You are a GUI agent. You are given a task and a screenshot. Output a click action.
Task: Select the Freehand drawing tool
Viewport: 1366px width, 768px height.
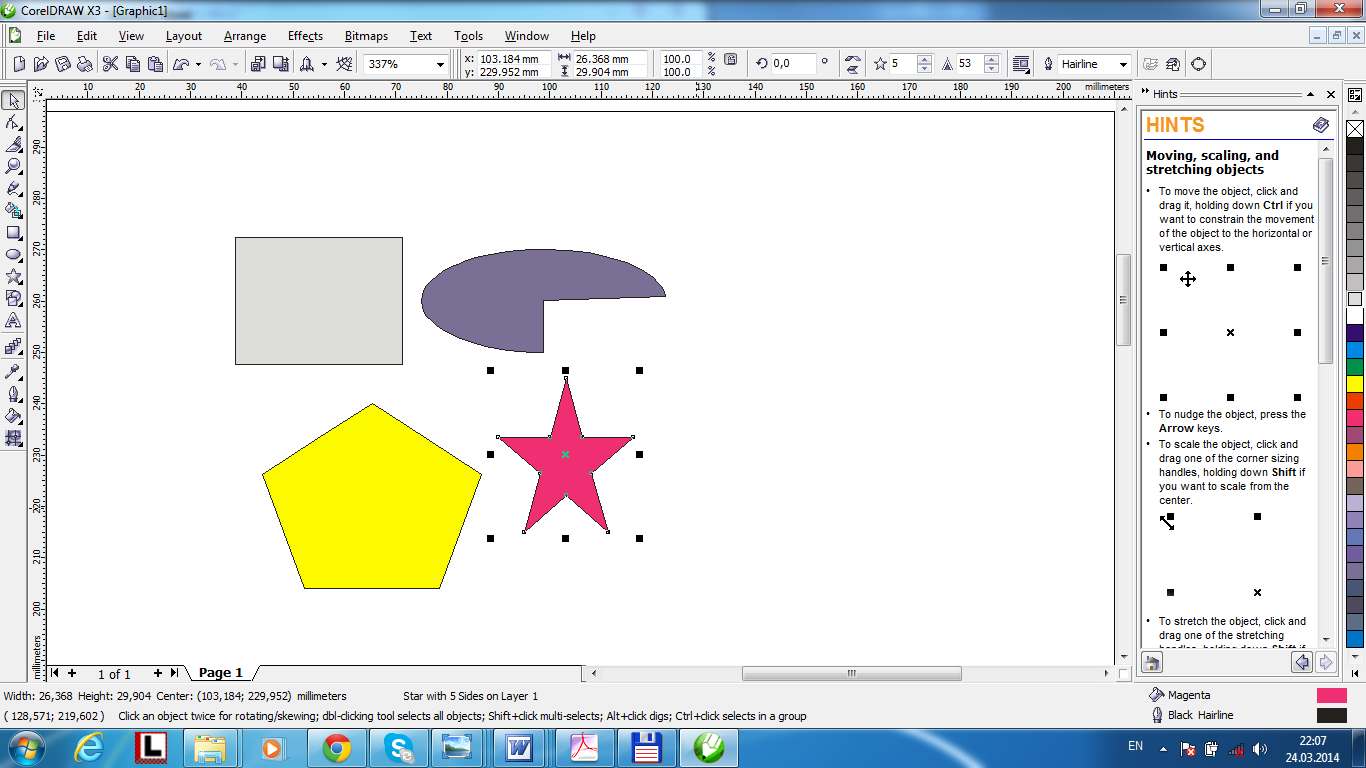(x=13, y=188)
